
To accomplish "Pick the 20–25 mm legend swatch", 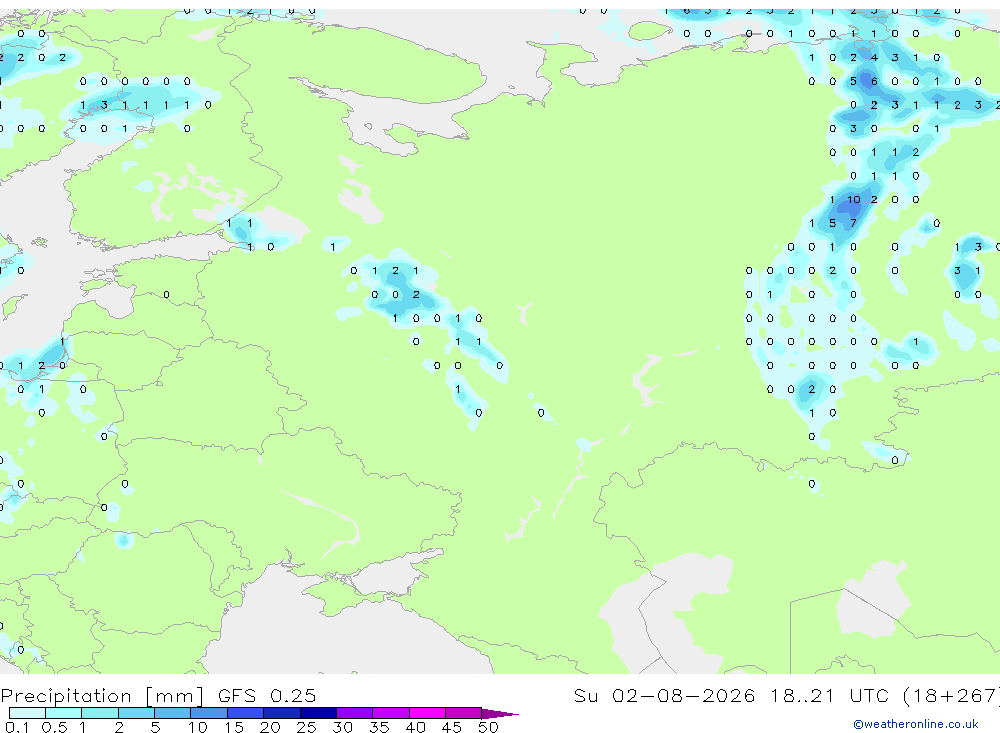I will click(282, 713).
